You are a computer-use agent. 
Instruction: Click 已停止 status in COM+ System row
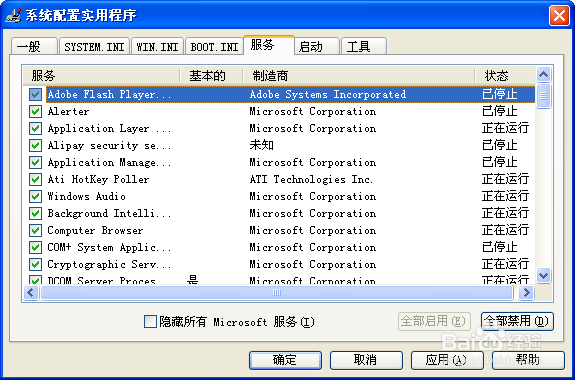coord(500,248)
